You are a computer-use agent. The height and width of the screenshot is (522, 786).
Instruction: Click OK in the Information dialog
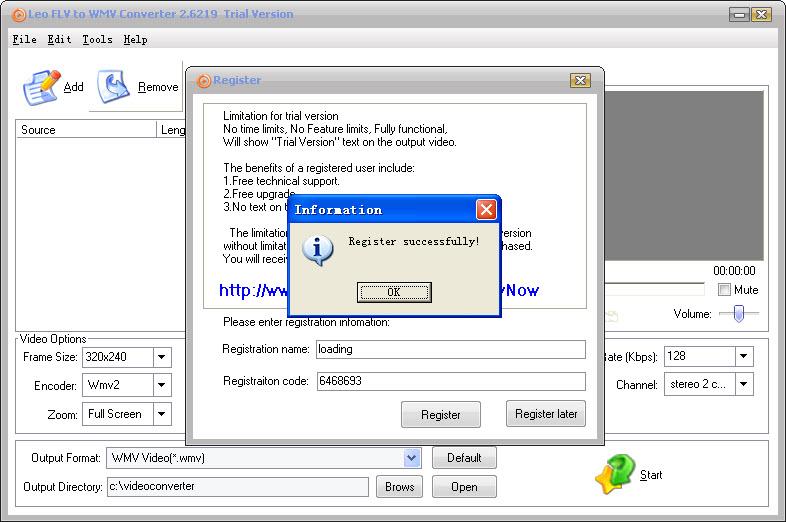coord(394,292)
